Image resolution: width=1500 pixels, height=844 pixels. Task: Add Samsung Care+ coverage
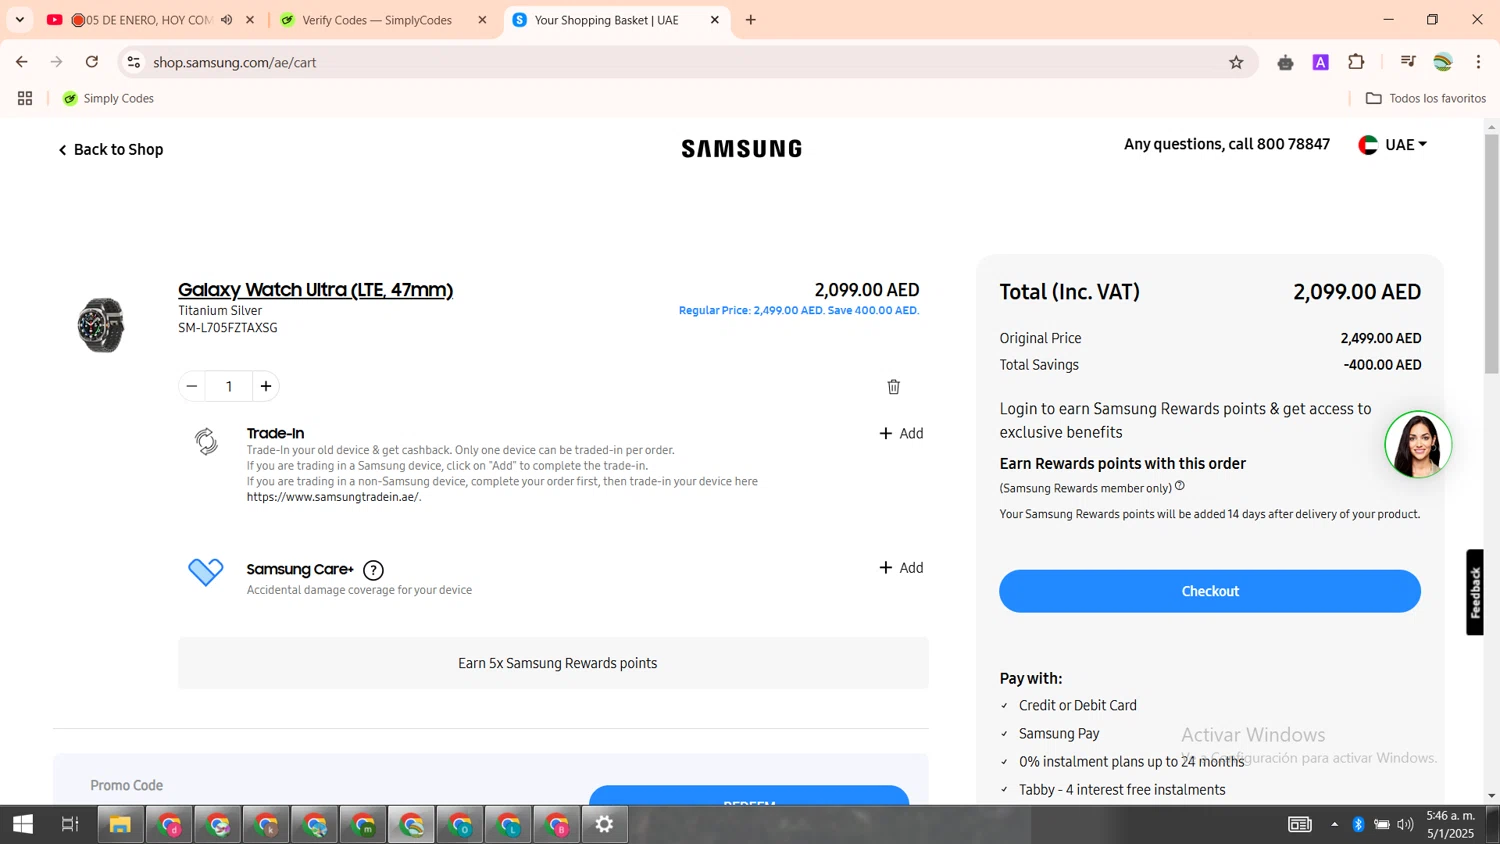pyautogui.click(x=901, y=568)
